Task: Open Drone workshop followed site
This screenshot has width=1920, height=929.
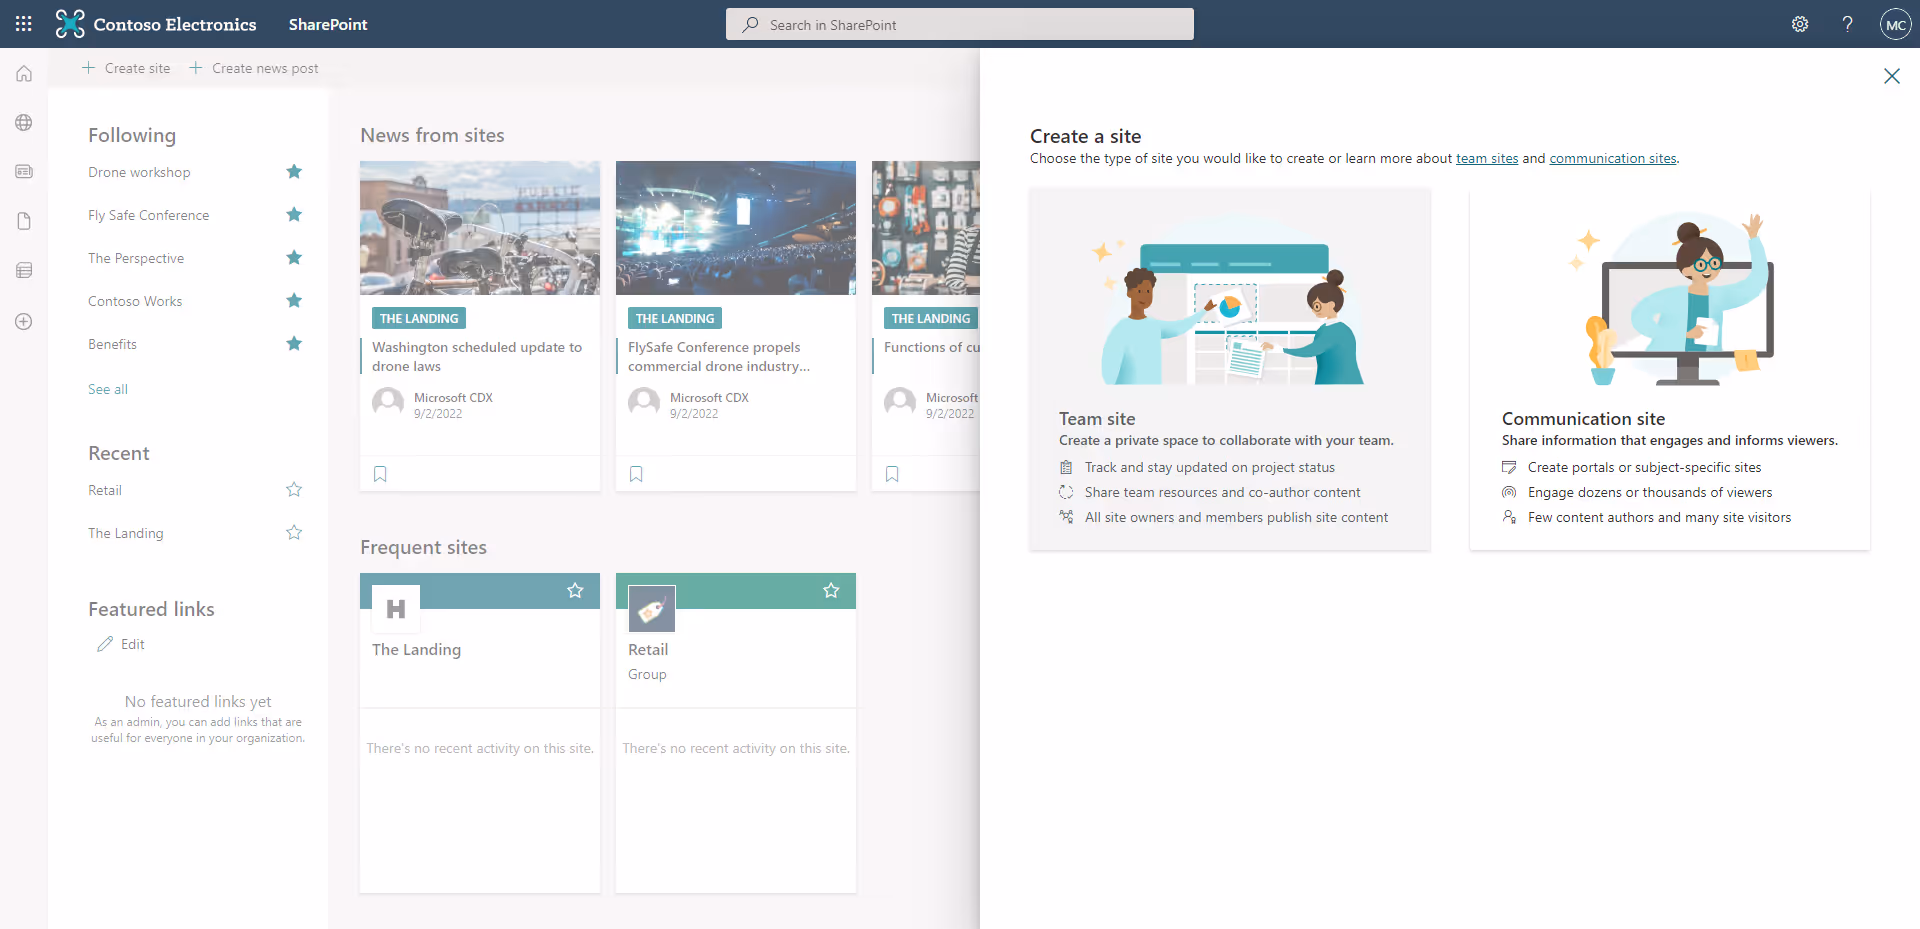Action: coord(139,172)
